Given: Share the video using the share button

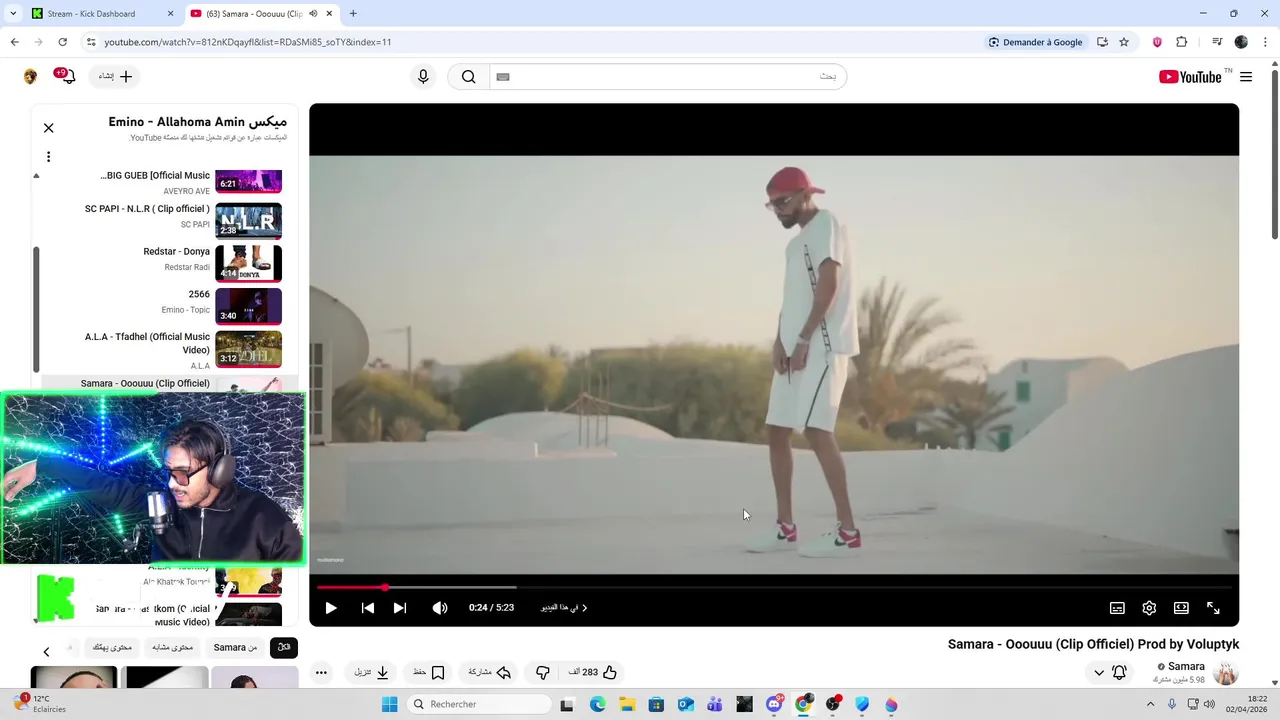Looking at the screenshot, I should (x=490, y=672).
